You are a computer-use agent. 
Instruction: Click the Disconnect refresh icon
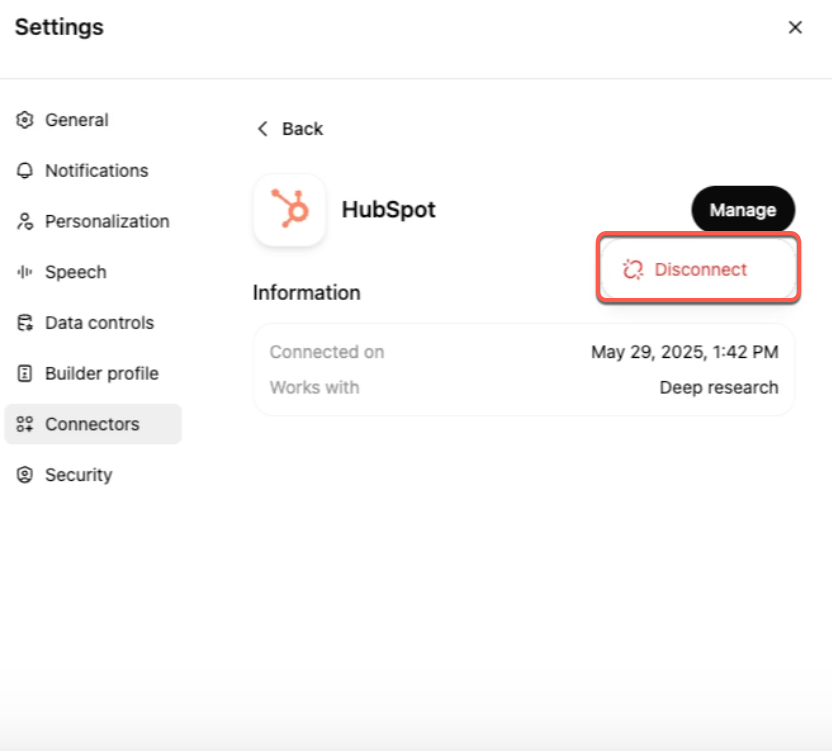(632, 269)
